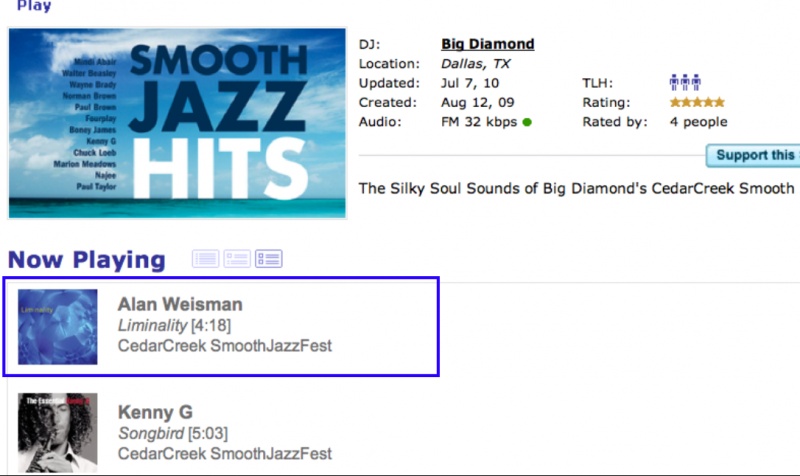
Task: Click the Songbird track title
Action: click(x=147, y=434)
